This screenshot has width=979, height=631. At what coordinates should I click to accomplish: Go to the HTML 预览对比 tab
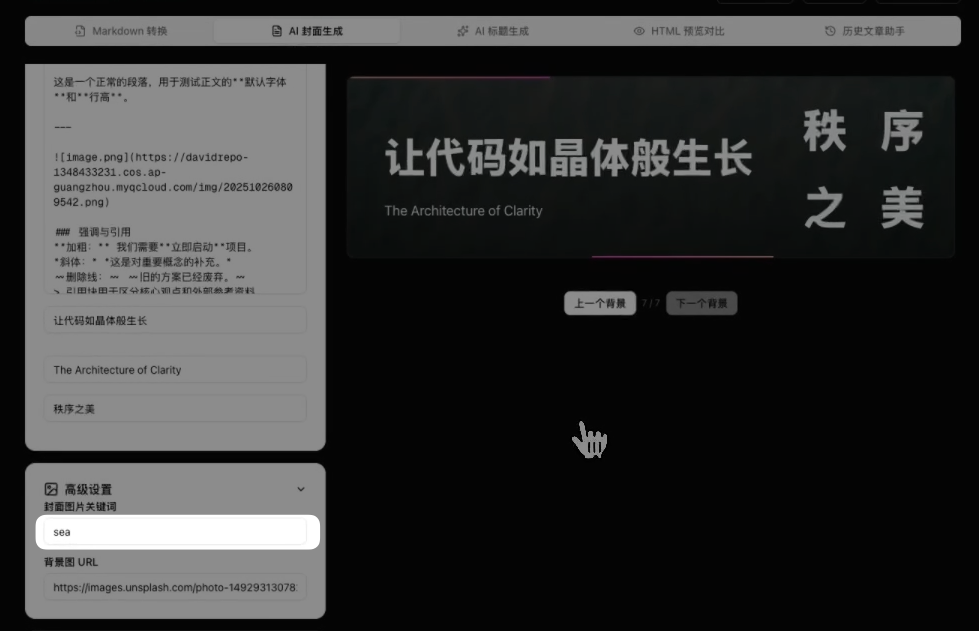[x=679, y=31]
